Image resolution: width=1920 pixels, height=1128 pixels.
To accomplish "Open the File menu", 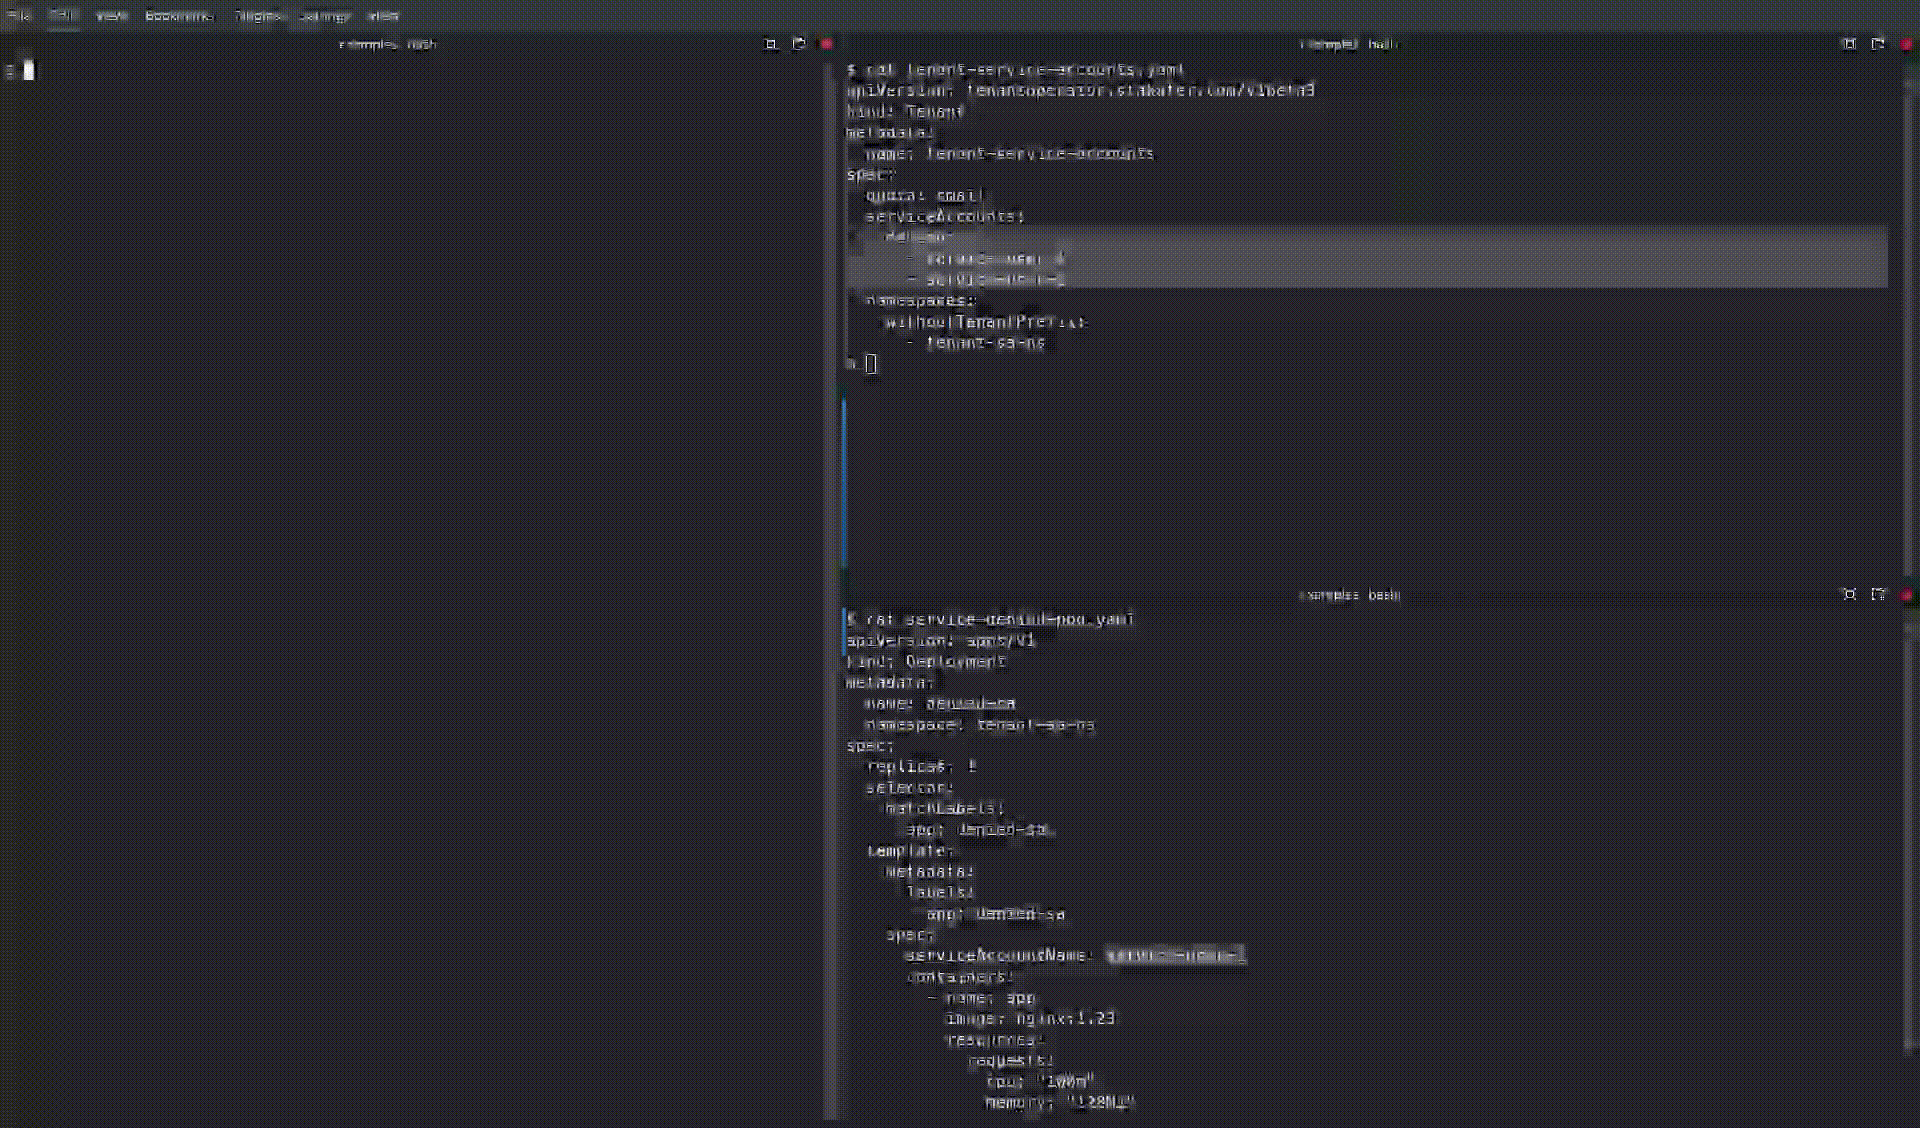I will [19, 16].
